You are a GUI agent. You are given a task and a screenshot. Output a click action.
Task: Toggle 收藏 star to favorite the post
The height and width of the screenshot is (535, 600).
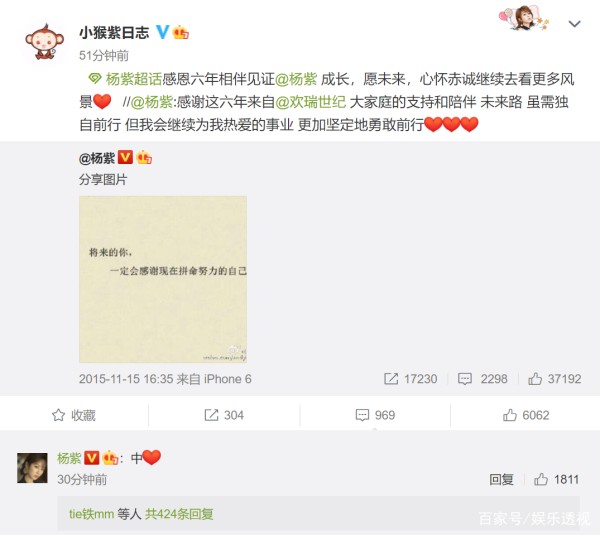74,415
